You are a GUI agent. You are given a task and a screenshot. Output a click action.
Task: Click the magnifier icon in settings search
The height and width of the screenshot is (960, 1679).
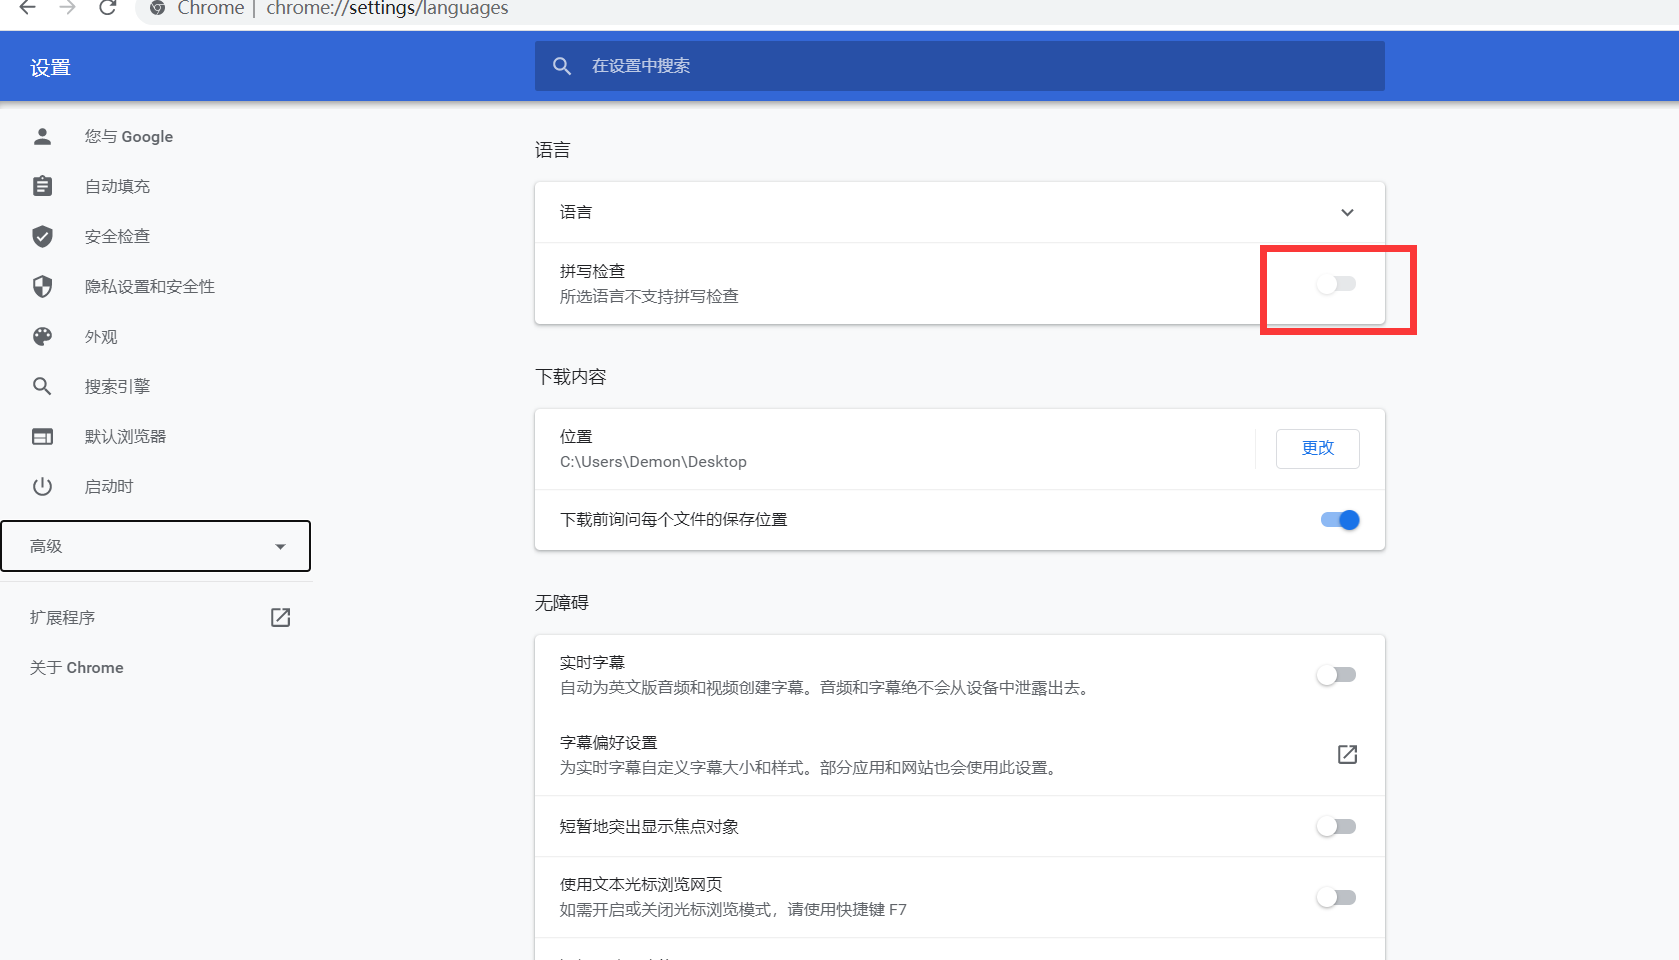point(562,66)
